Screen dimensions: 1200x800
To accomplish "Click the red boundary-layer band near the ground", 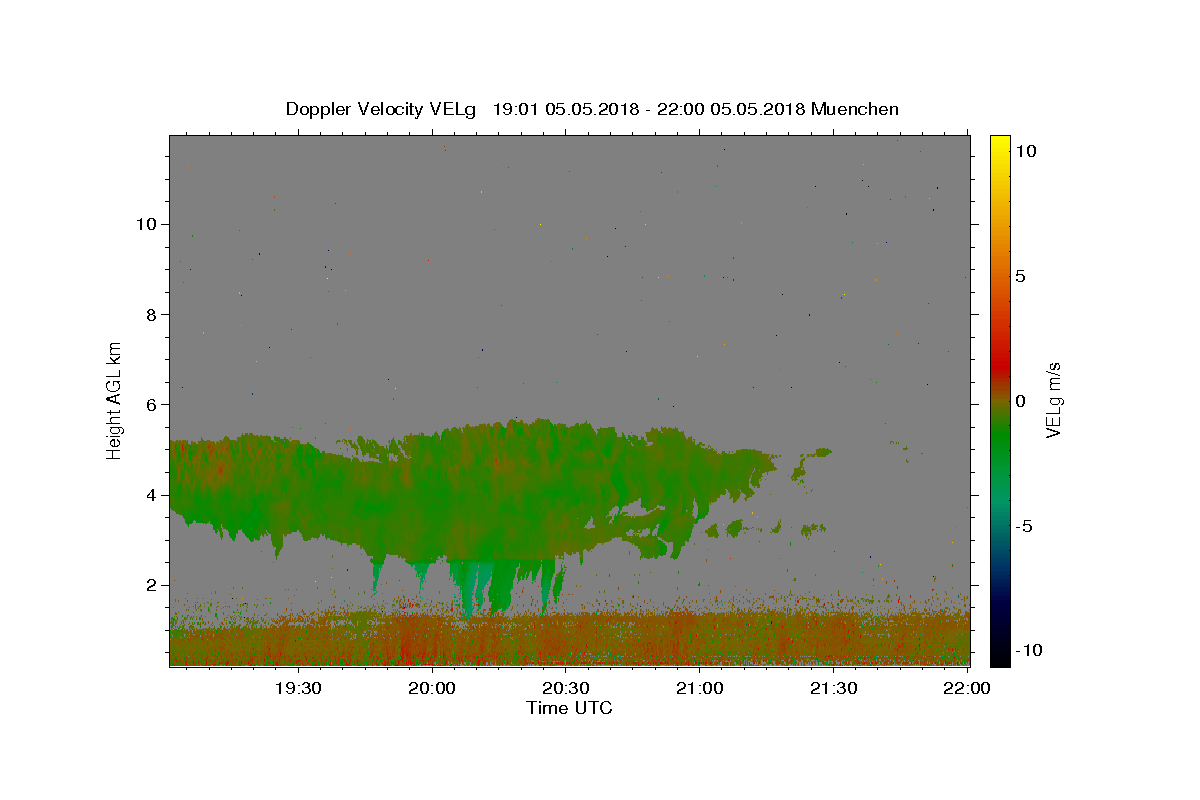I will click(569, 640).
